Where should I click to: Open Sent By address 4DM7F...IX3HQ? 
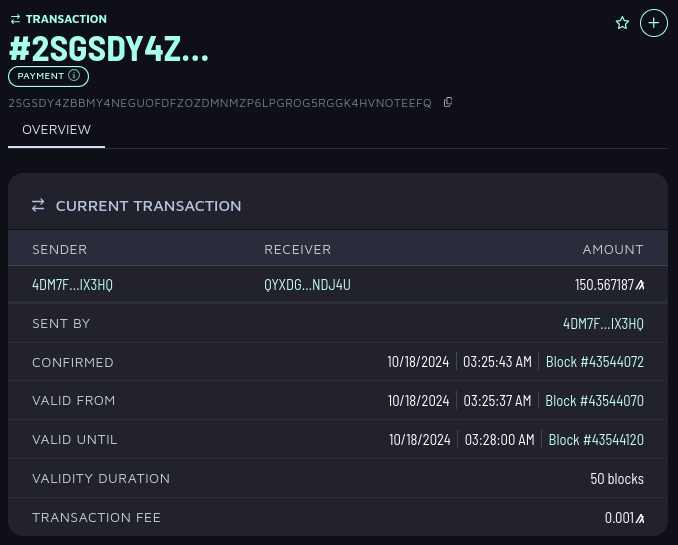pos(603,324)
